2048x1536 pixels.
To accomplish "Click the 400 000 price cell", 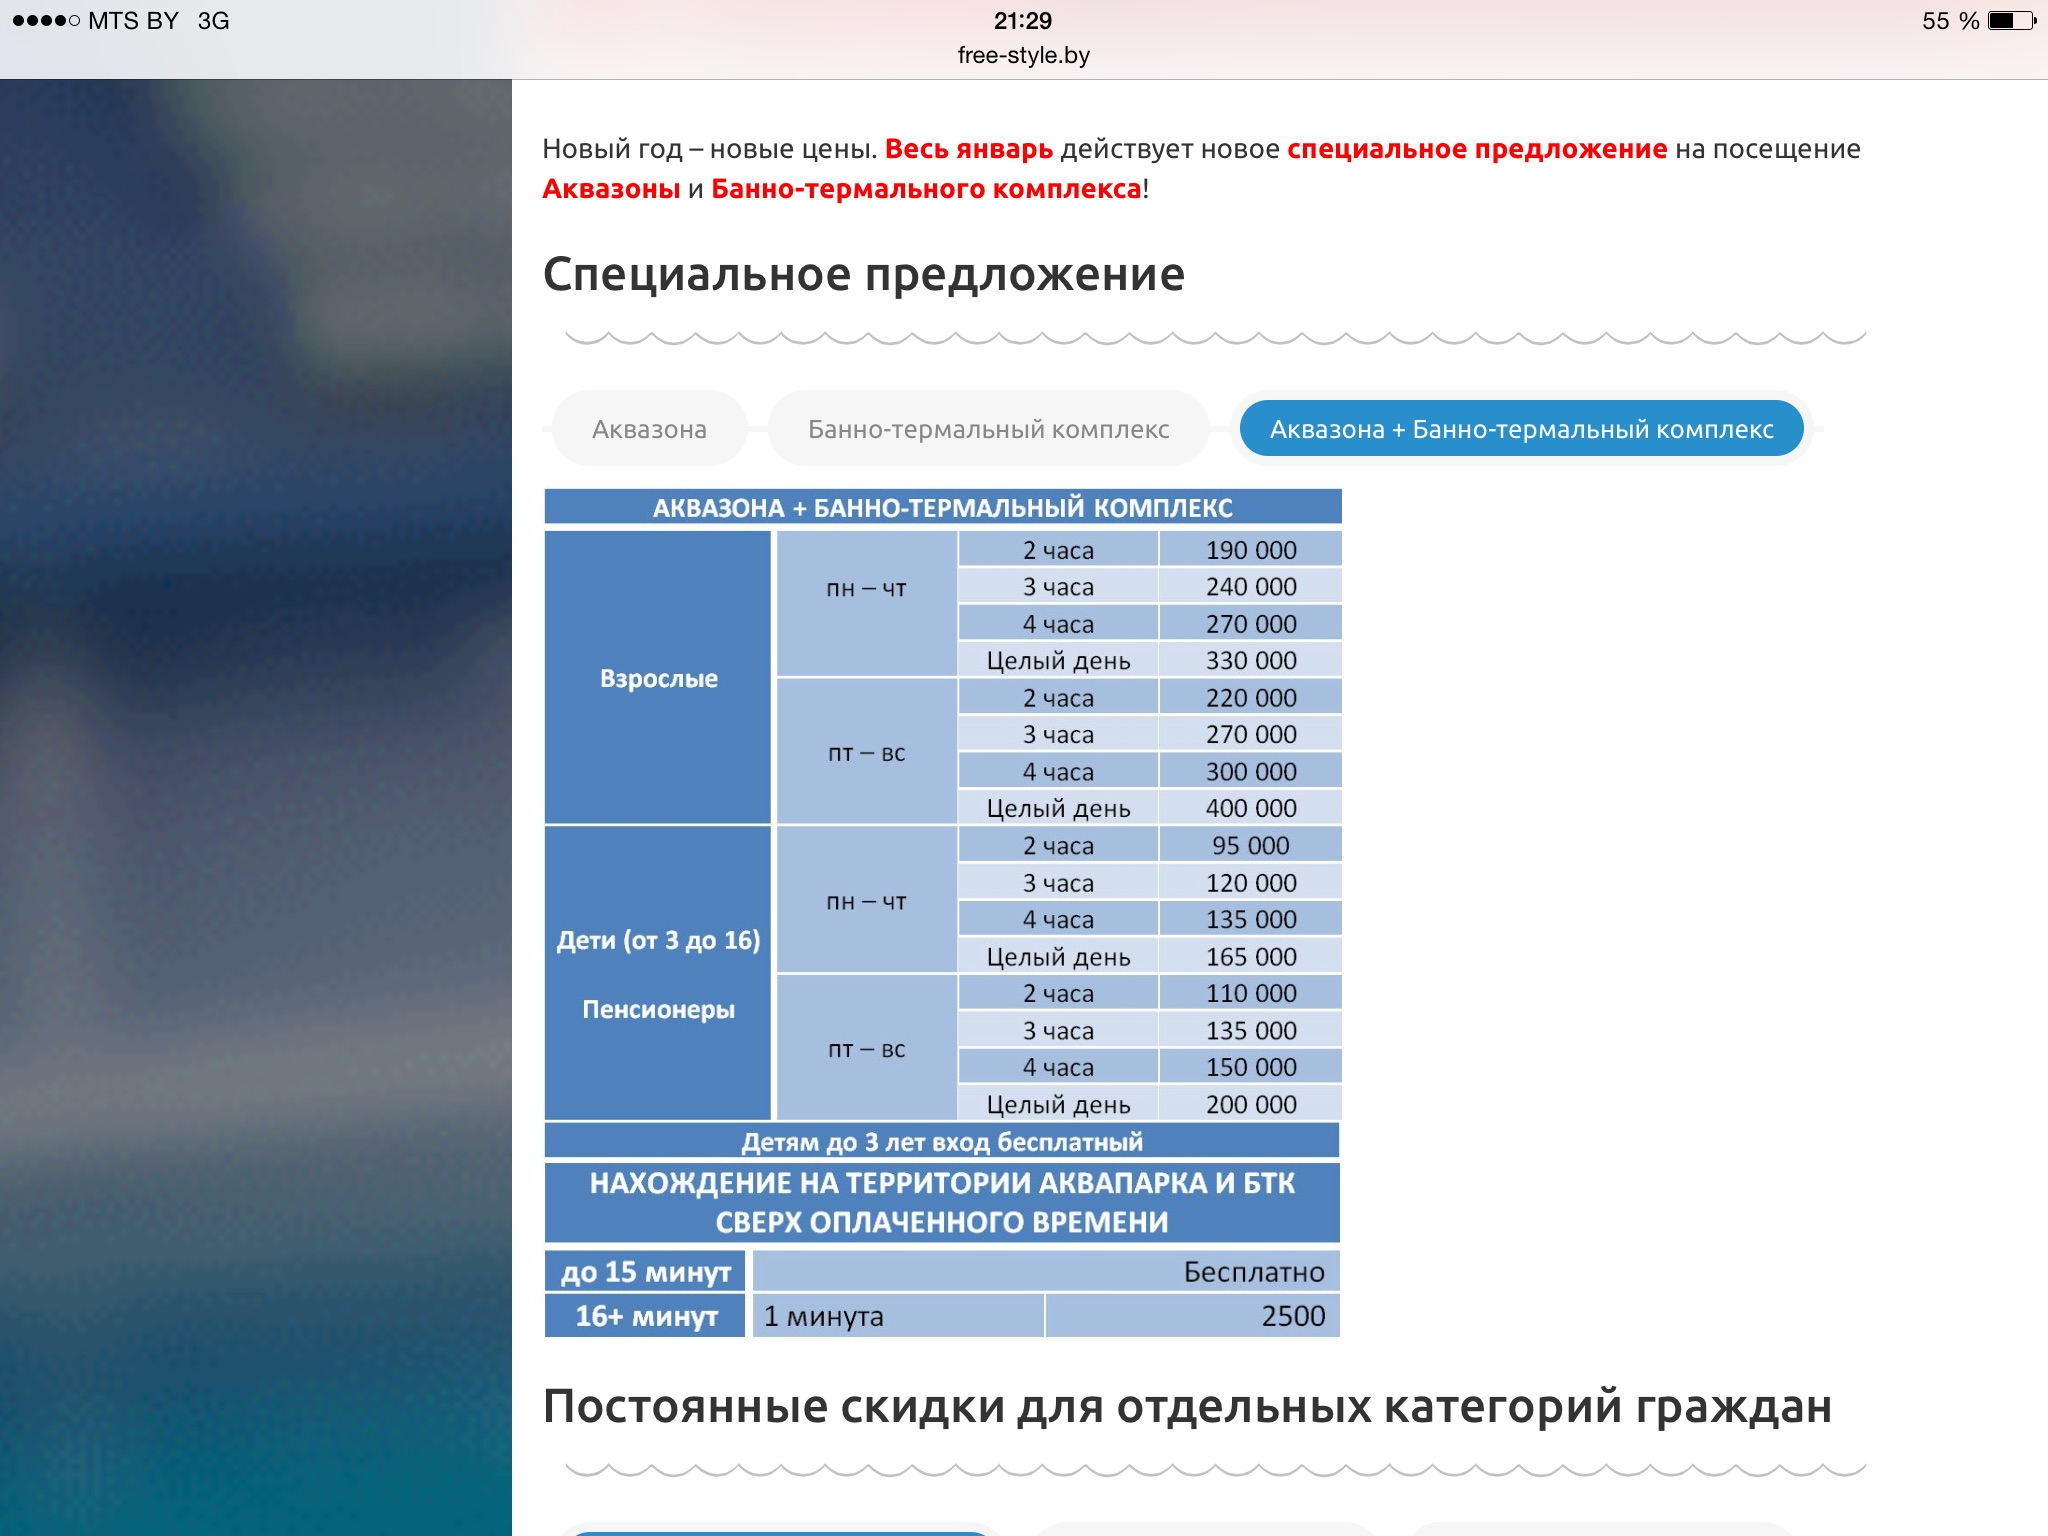I will click(1250, 808).
